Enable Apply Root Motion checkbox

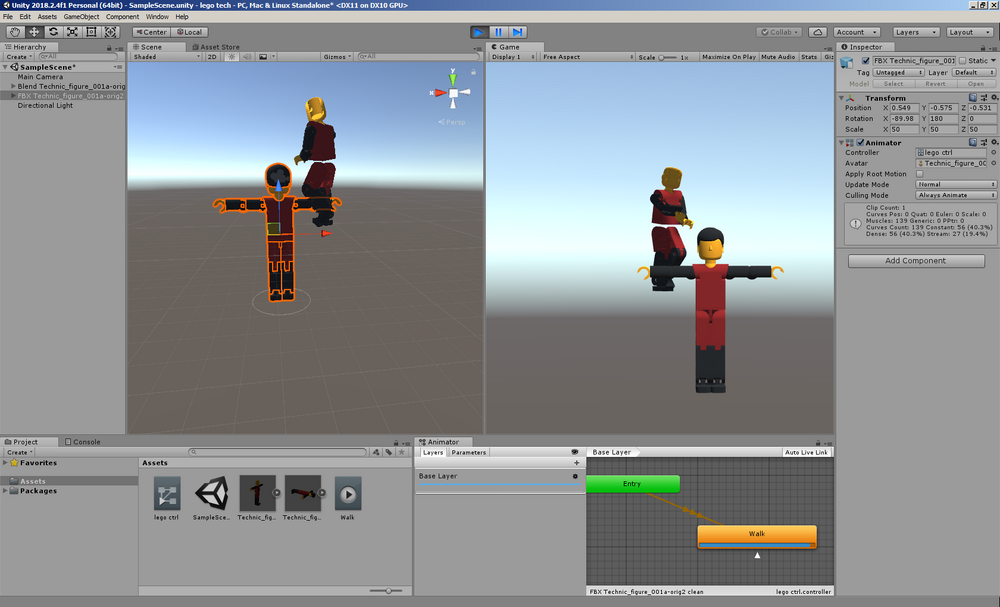point(920,174)
